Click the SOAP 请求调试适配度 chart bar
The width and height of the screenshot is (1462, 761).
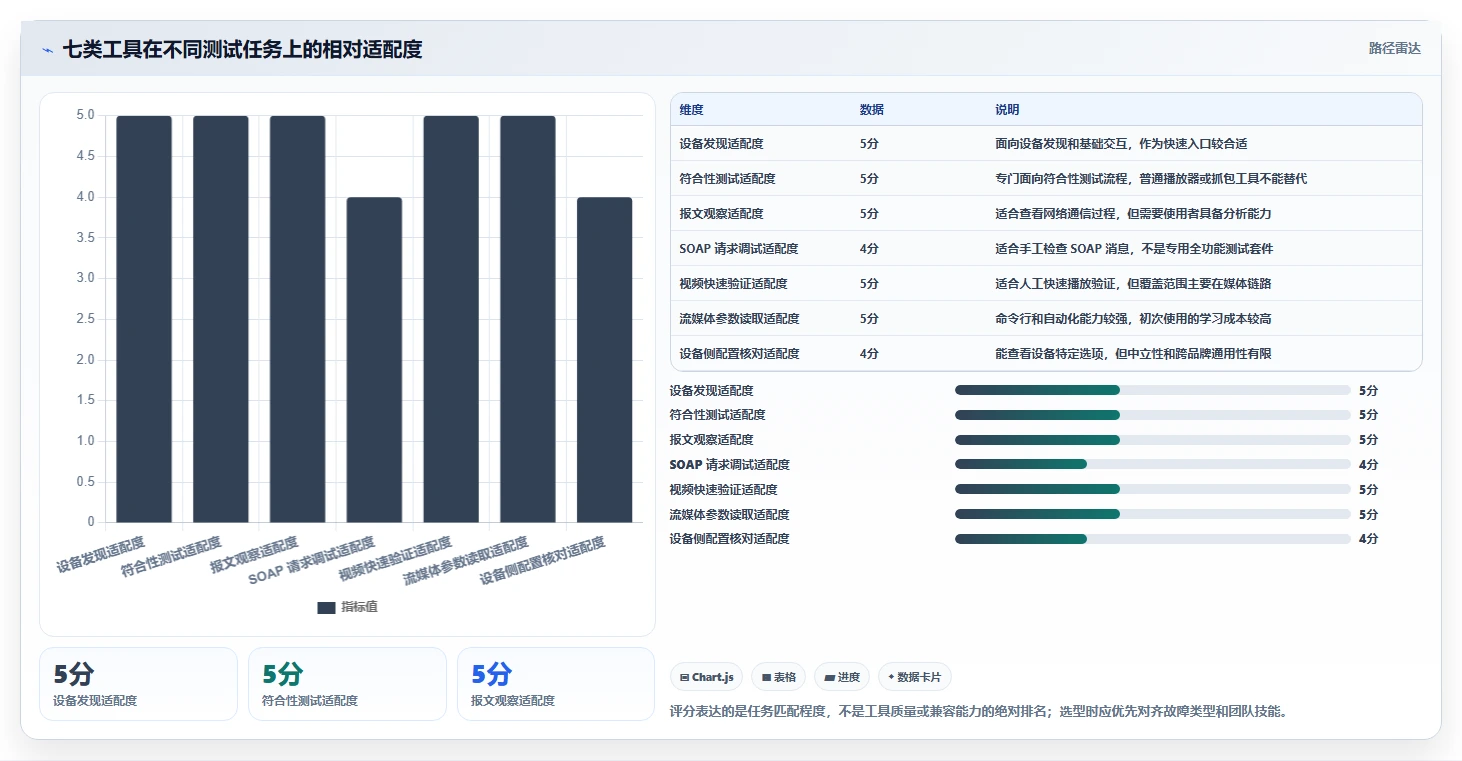374,360
